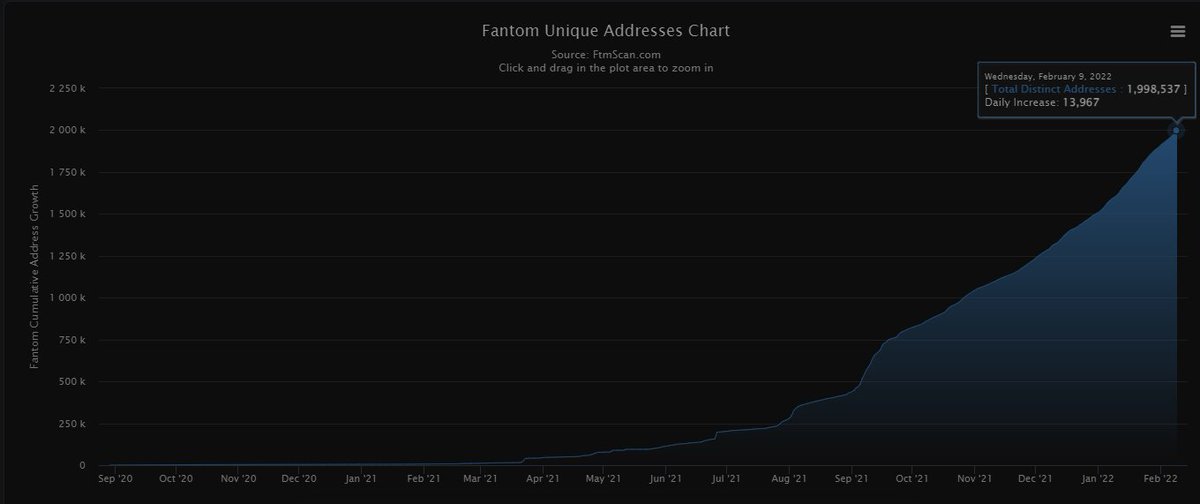
Task: Click the '2 250 k' y-axis label
Action: click(x=66, y=89)
